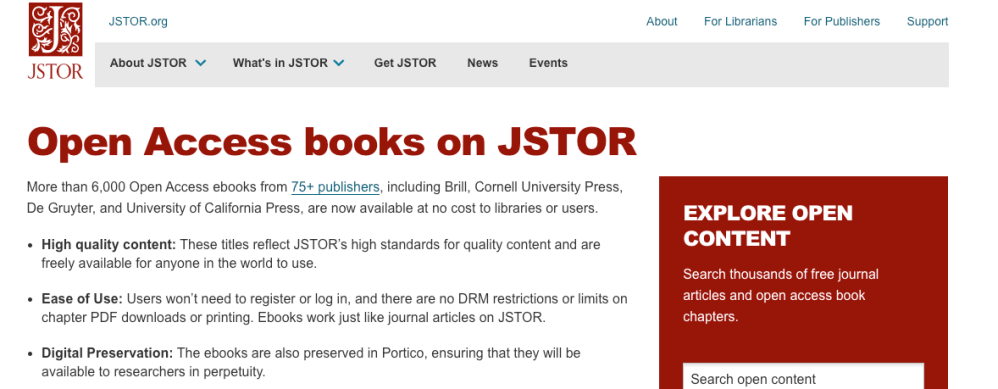Click the Digital Preservation bullet label
Viewport: 998px width, 389px height.
(x=108, y=353)
